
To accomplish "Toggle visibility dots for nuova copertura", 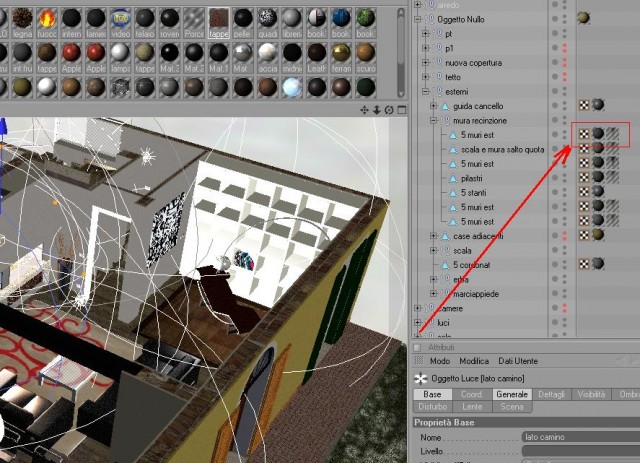I will [x=564, y=62].
